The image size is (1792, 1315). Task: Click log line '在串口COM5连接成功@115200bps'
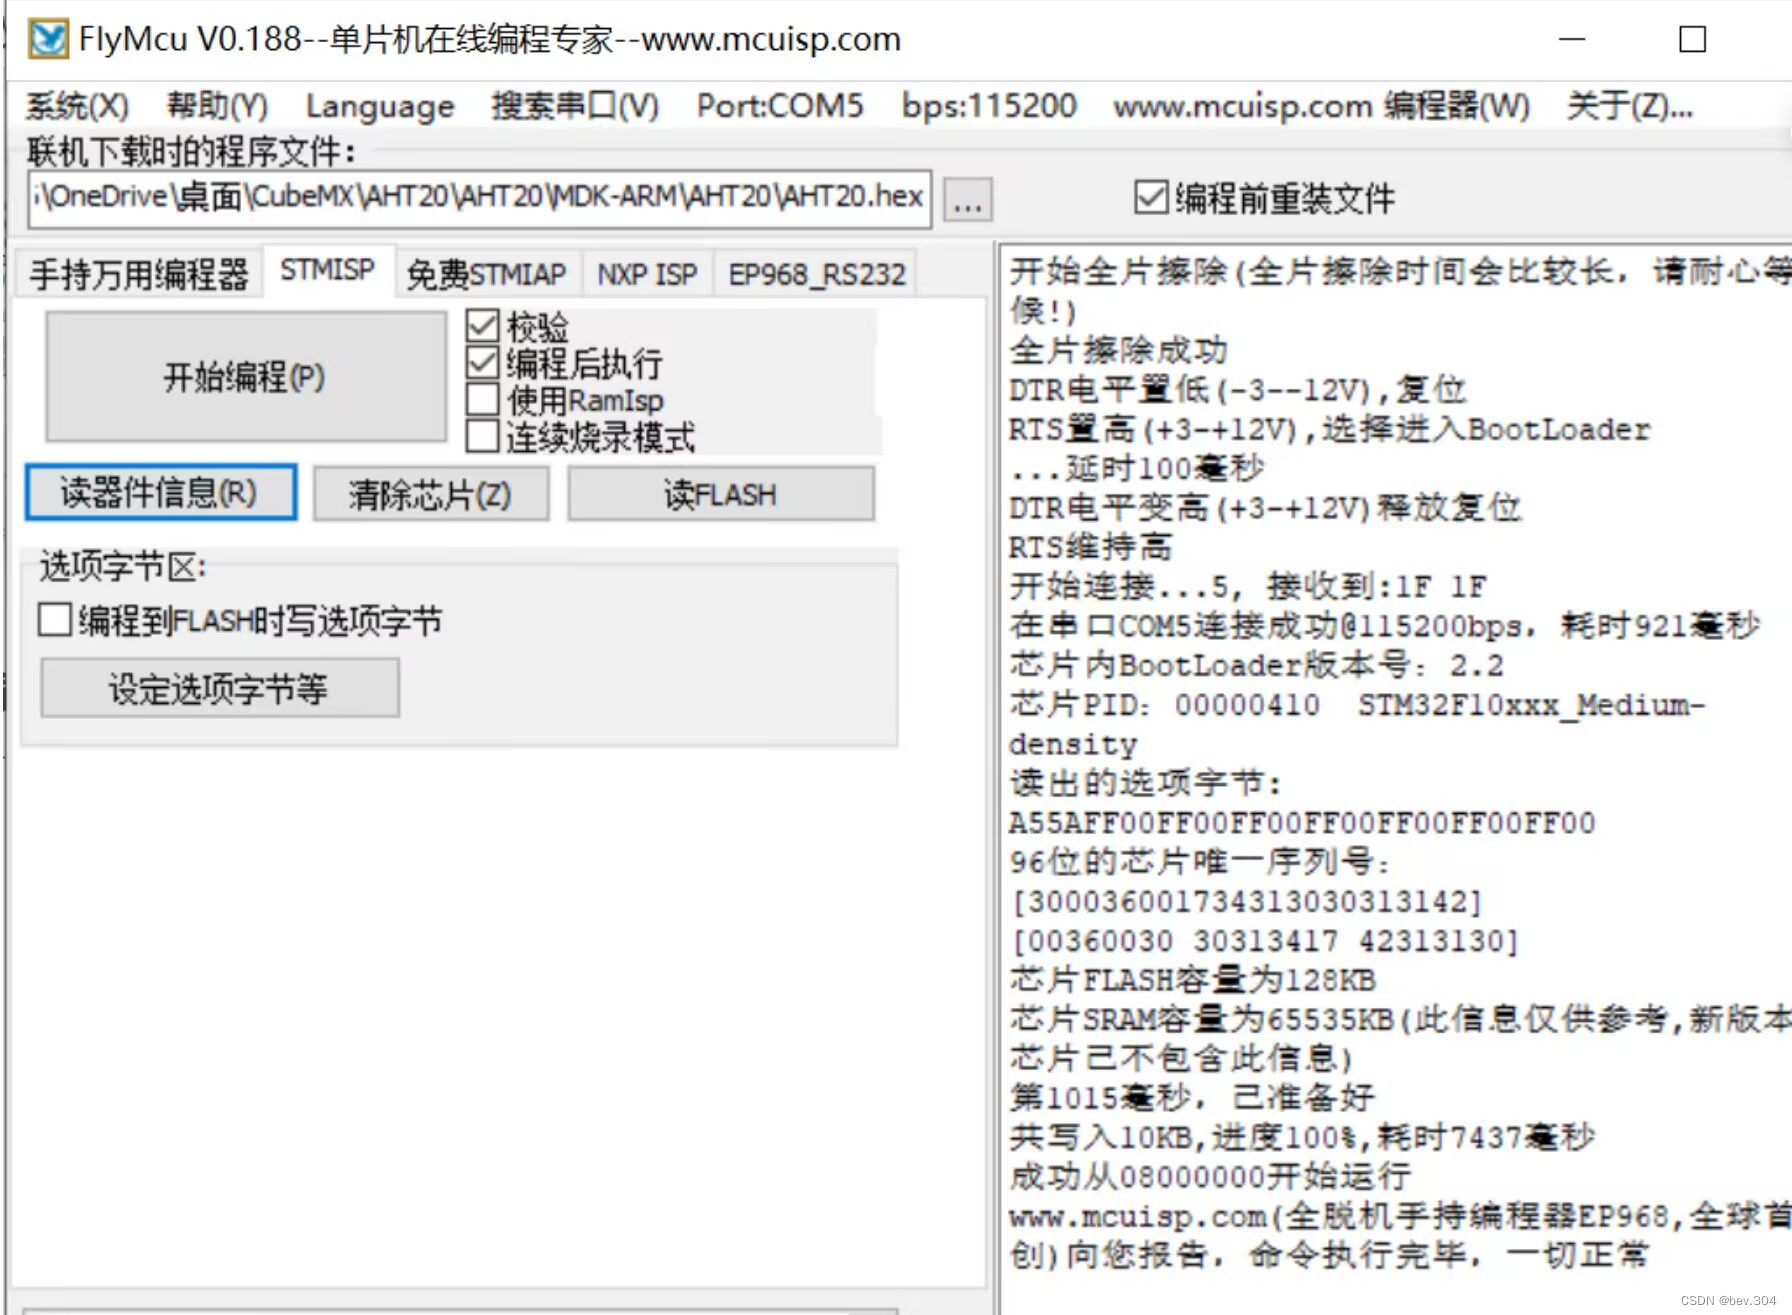pyautogui.click(x=1270, y=626)
